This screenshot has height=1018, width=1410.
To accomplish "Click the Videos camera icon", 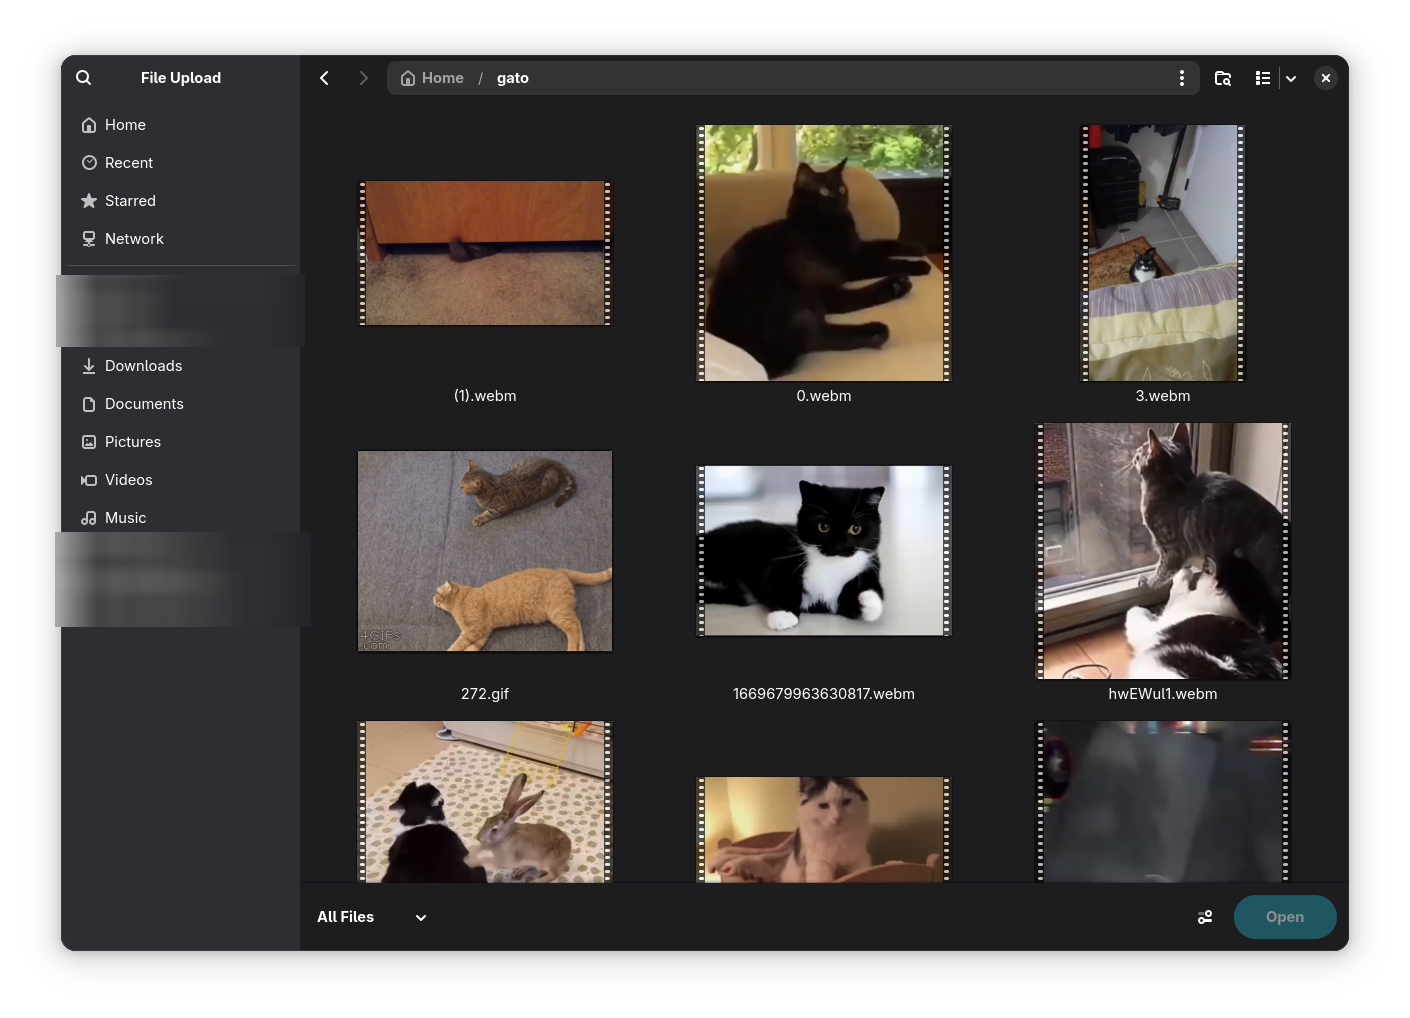I will point(89,480).
